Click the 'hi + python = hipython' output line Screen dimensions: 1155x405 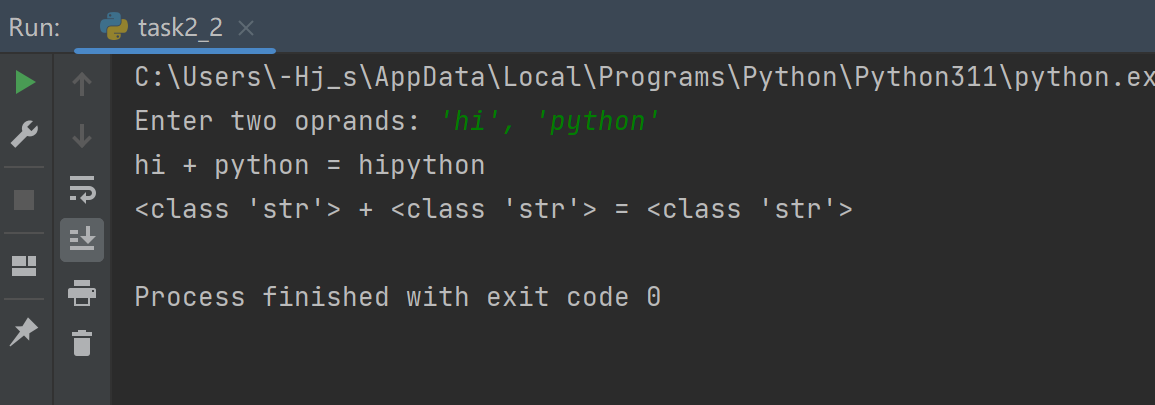(310, 165)
